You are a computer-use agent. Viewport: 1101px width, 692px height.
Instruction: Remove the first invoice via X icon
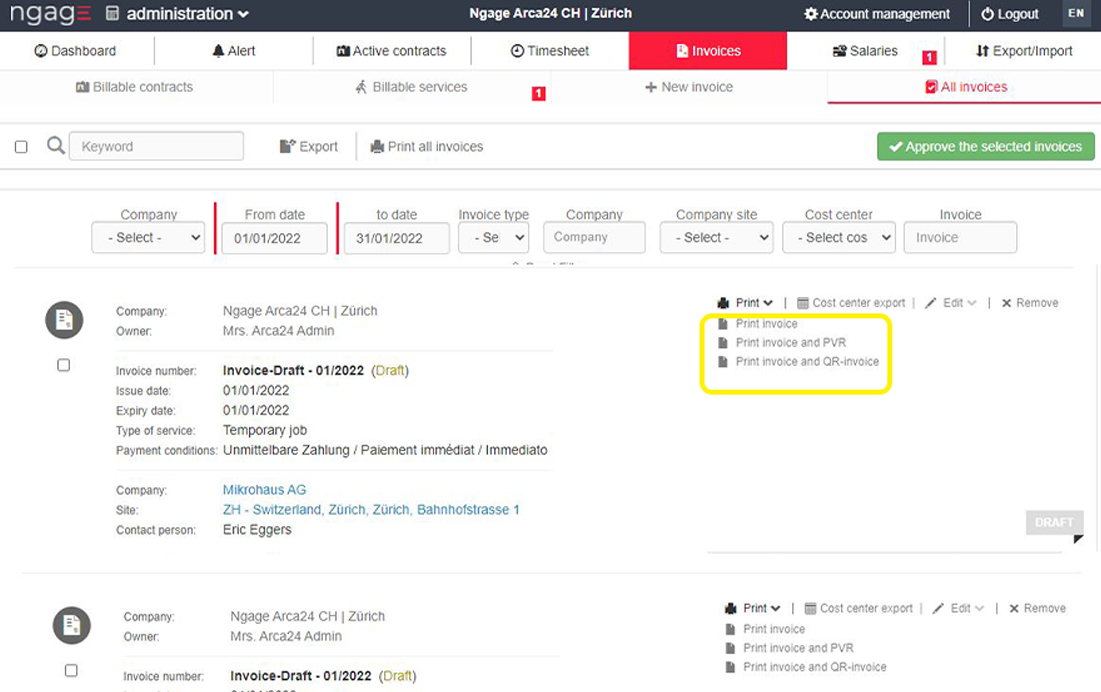click(1006, 303)
